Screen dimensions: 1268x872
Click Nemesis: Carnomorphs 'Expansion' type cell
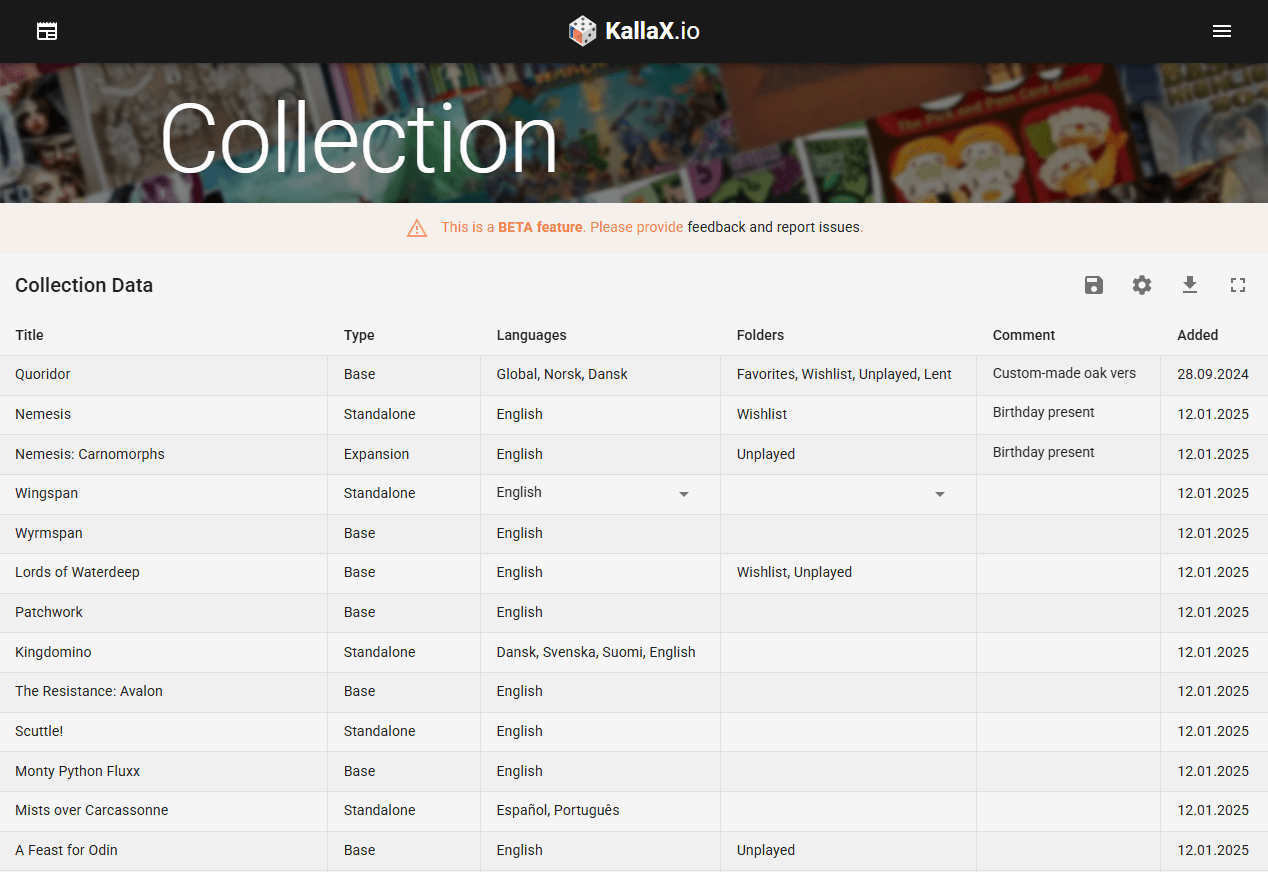pyautogui.click(x=404, y=454)
